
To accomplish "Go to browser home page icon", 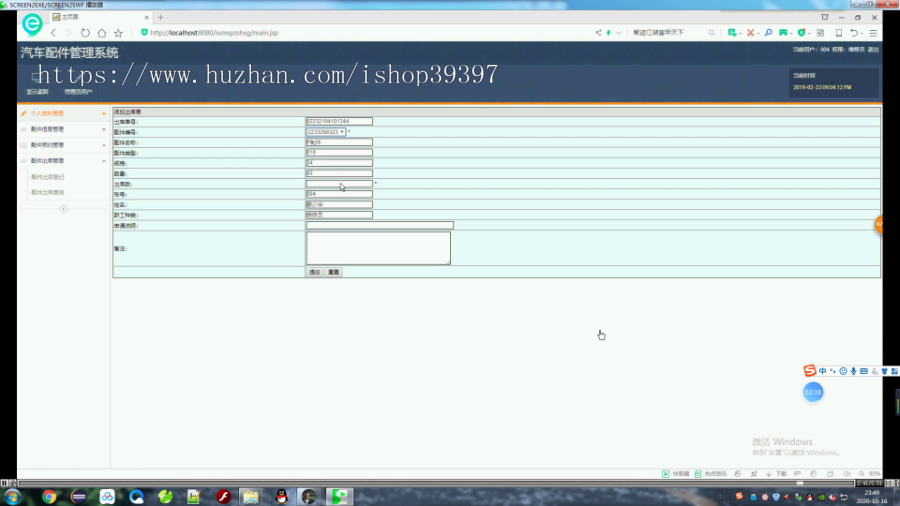I will (x=102, y=33).
